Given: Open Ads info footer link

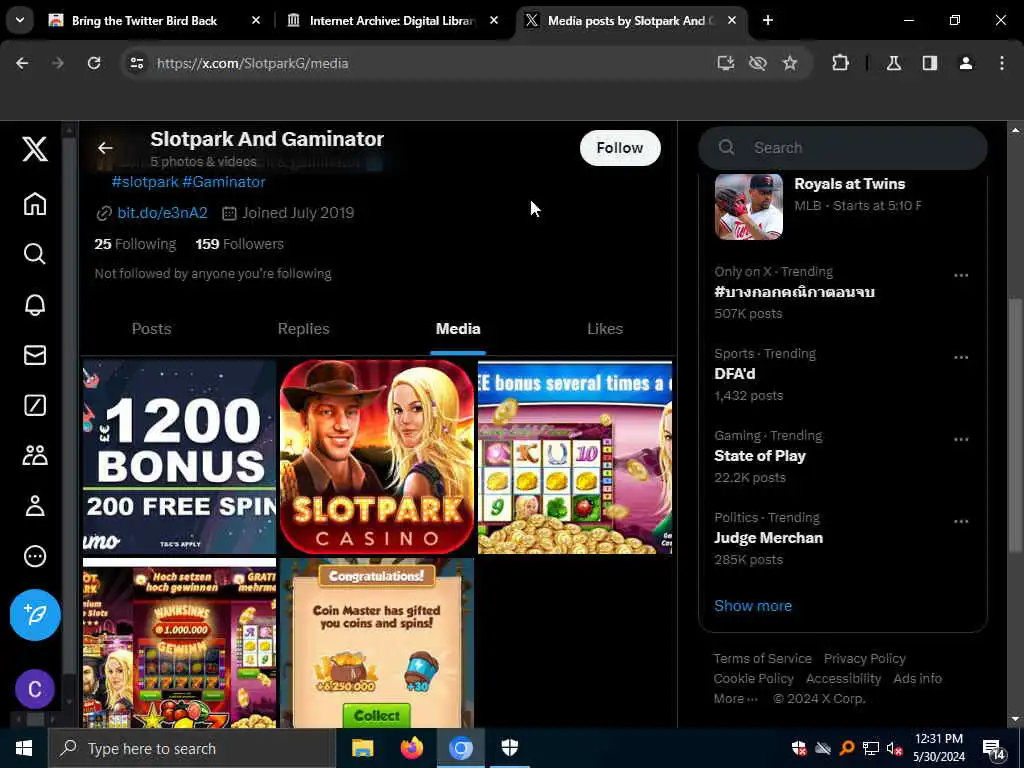Looking at the screenshot, I should pyautogui.click(x=918, y=679).
